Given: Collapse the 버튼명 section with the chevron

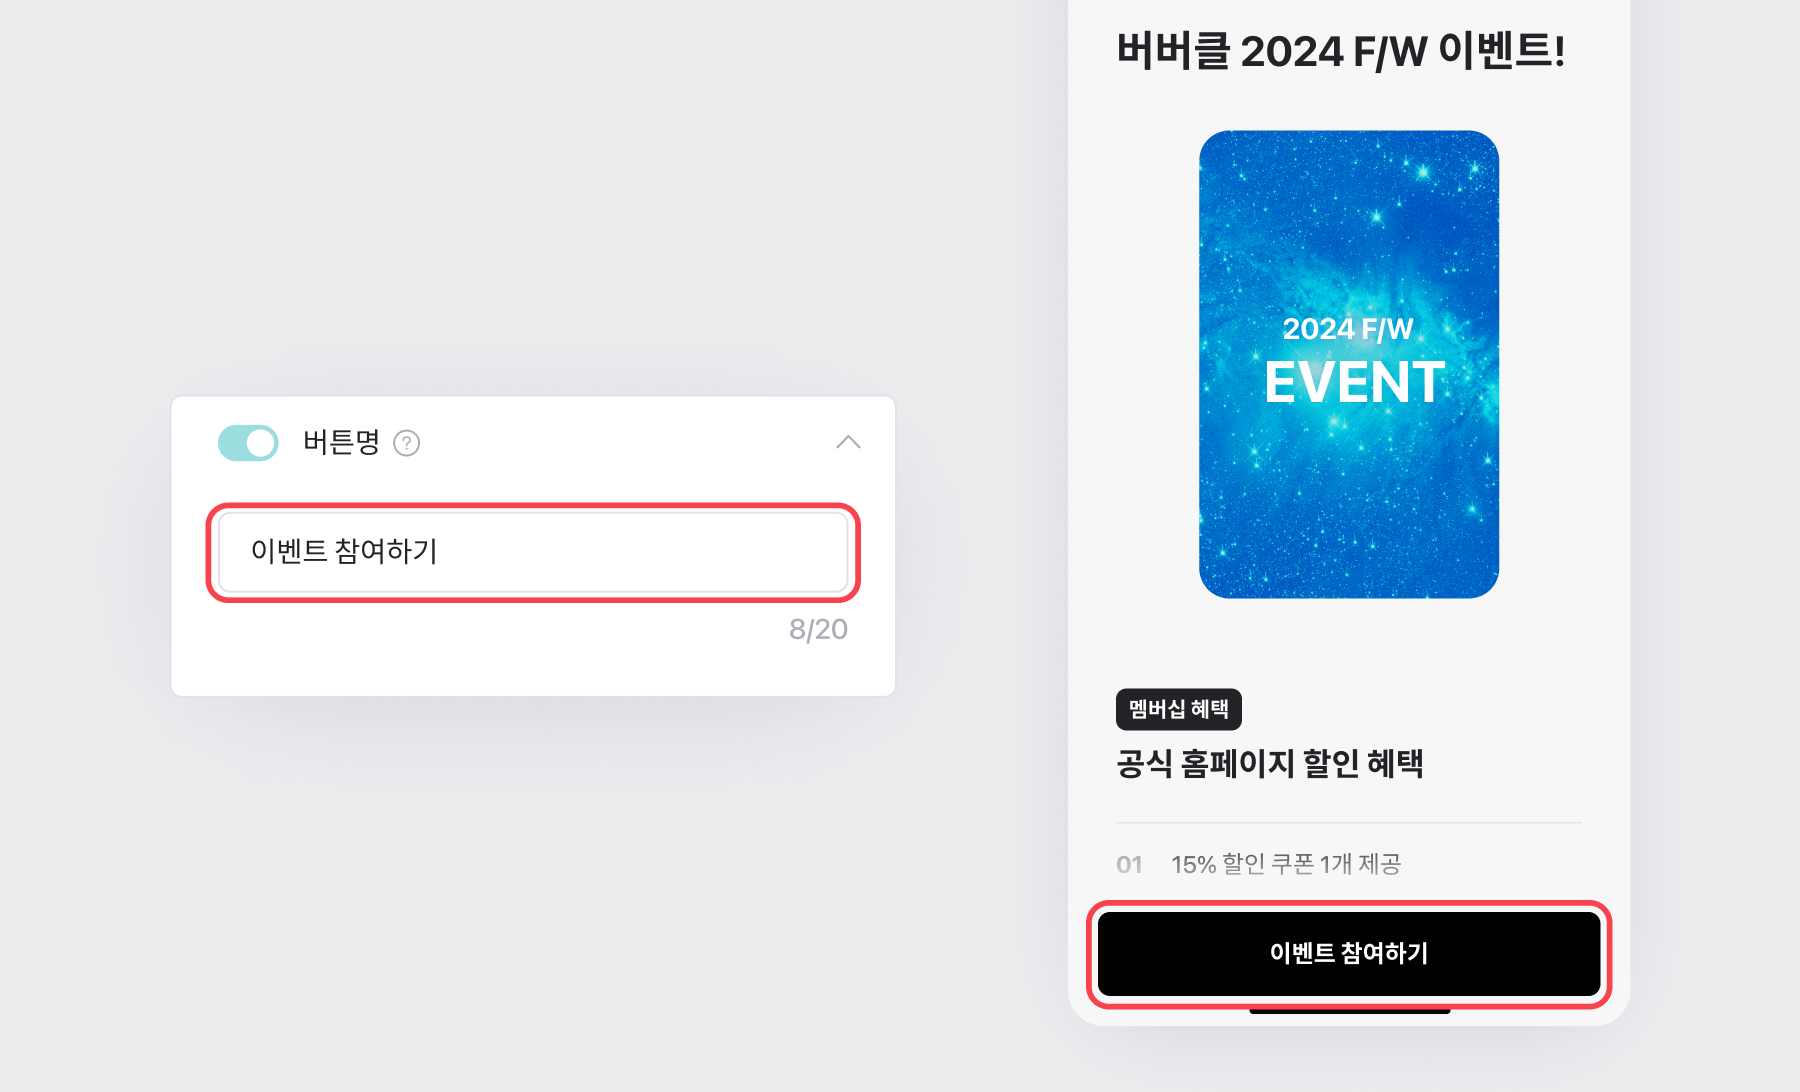Looking at the screenshot, I should pos(848,443).
